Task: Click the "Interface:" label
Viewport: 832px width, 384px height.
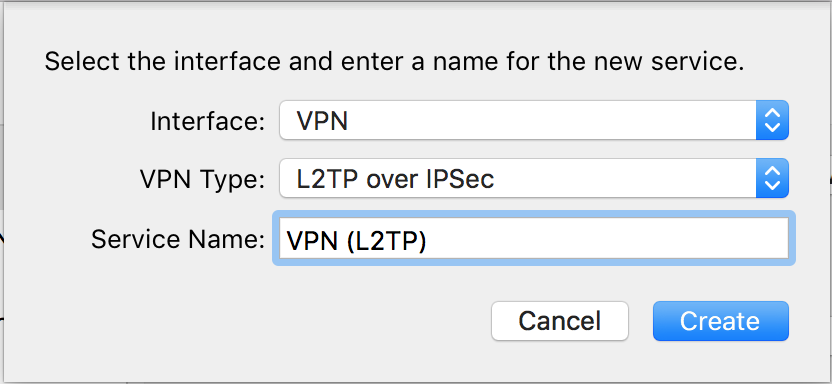Action: click(207, 121)
